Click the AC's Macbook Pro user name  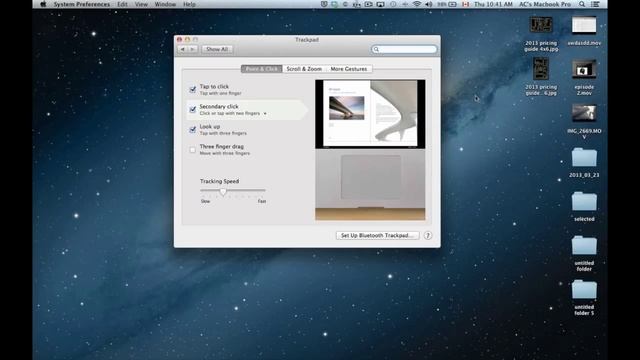[545, 4]
